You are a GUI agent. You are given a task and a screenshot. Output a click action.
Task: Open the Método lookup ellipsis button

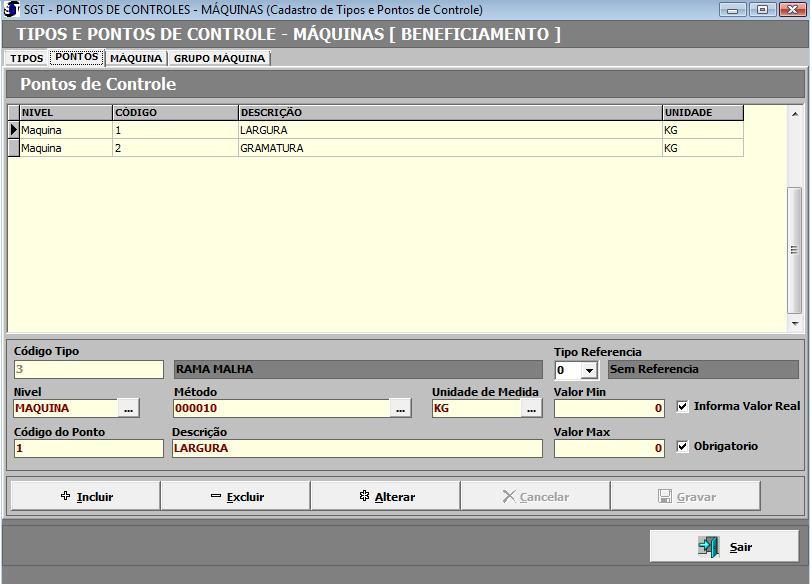[x=400, y=408]
